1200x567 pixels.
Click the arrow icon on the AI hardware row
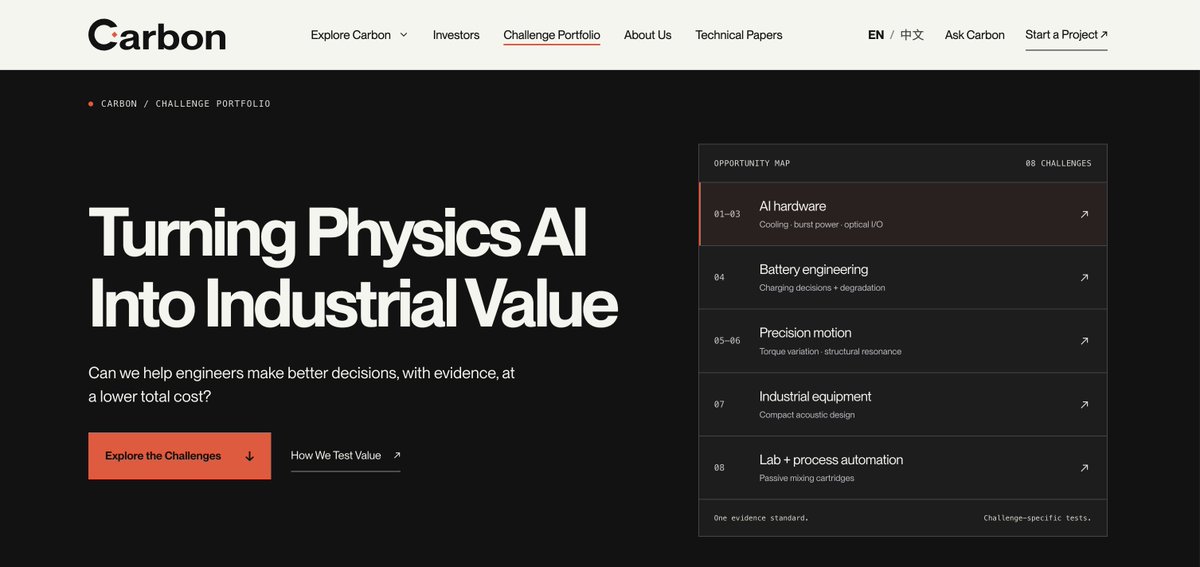click(1084, 214)
